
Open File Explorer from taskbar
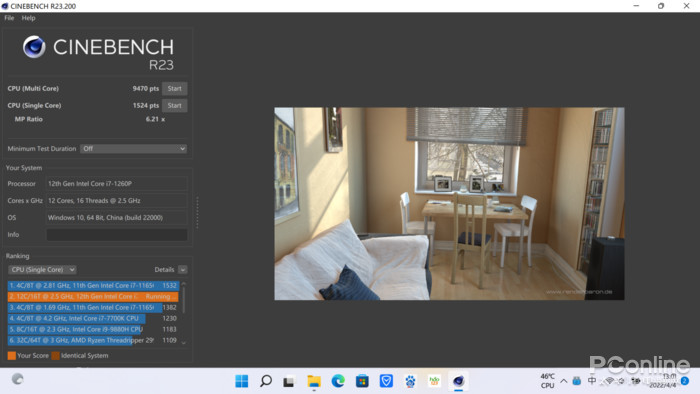314,381
